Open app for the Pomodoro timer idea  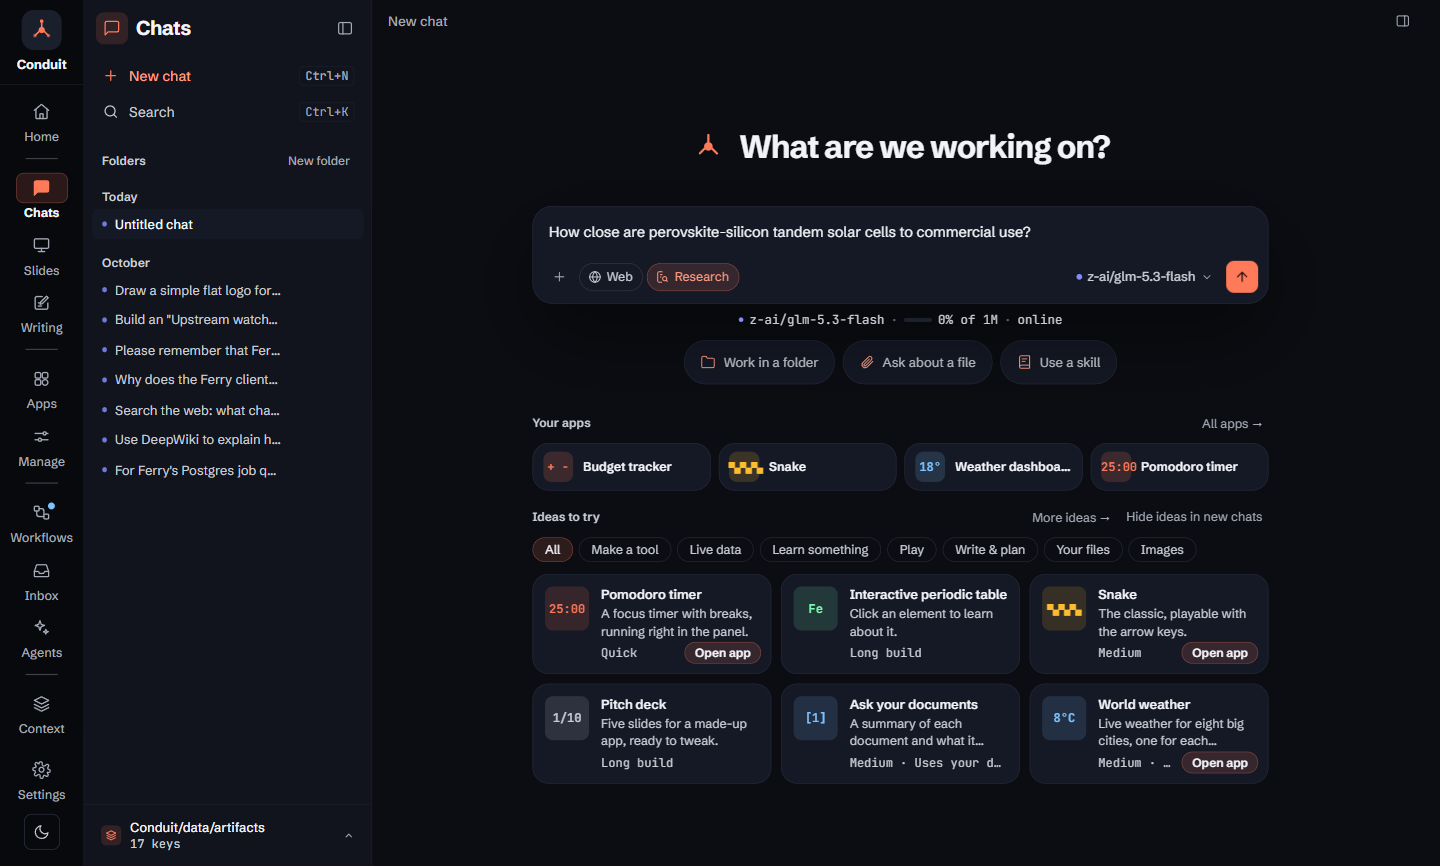(723, 653)
